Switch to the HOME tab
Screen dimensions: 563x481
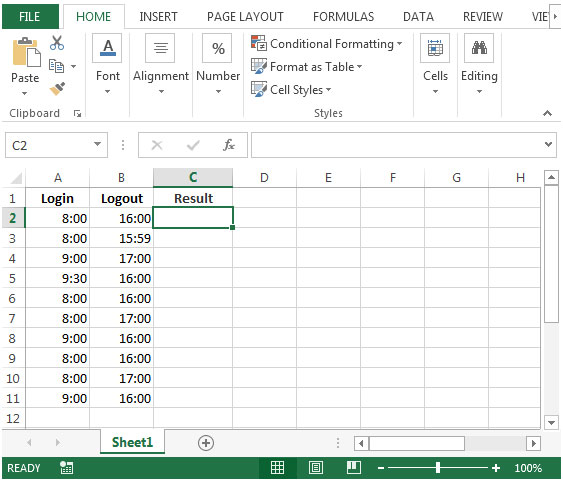pyautogui.click(x=94, y=17)
